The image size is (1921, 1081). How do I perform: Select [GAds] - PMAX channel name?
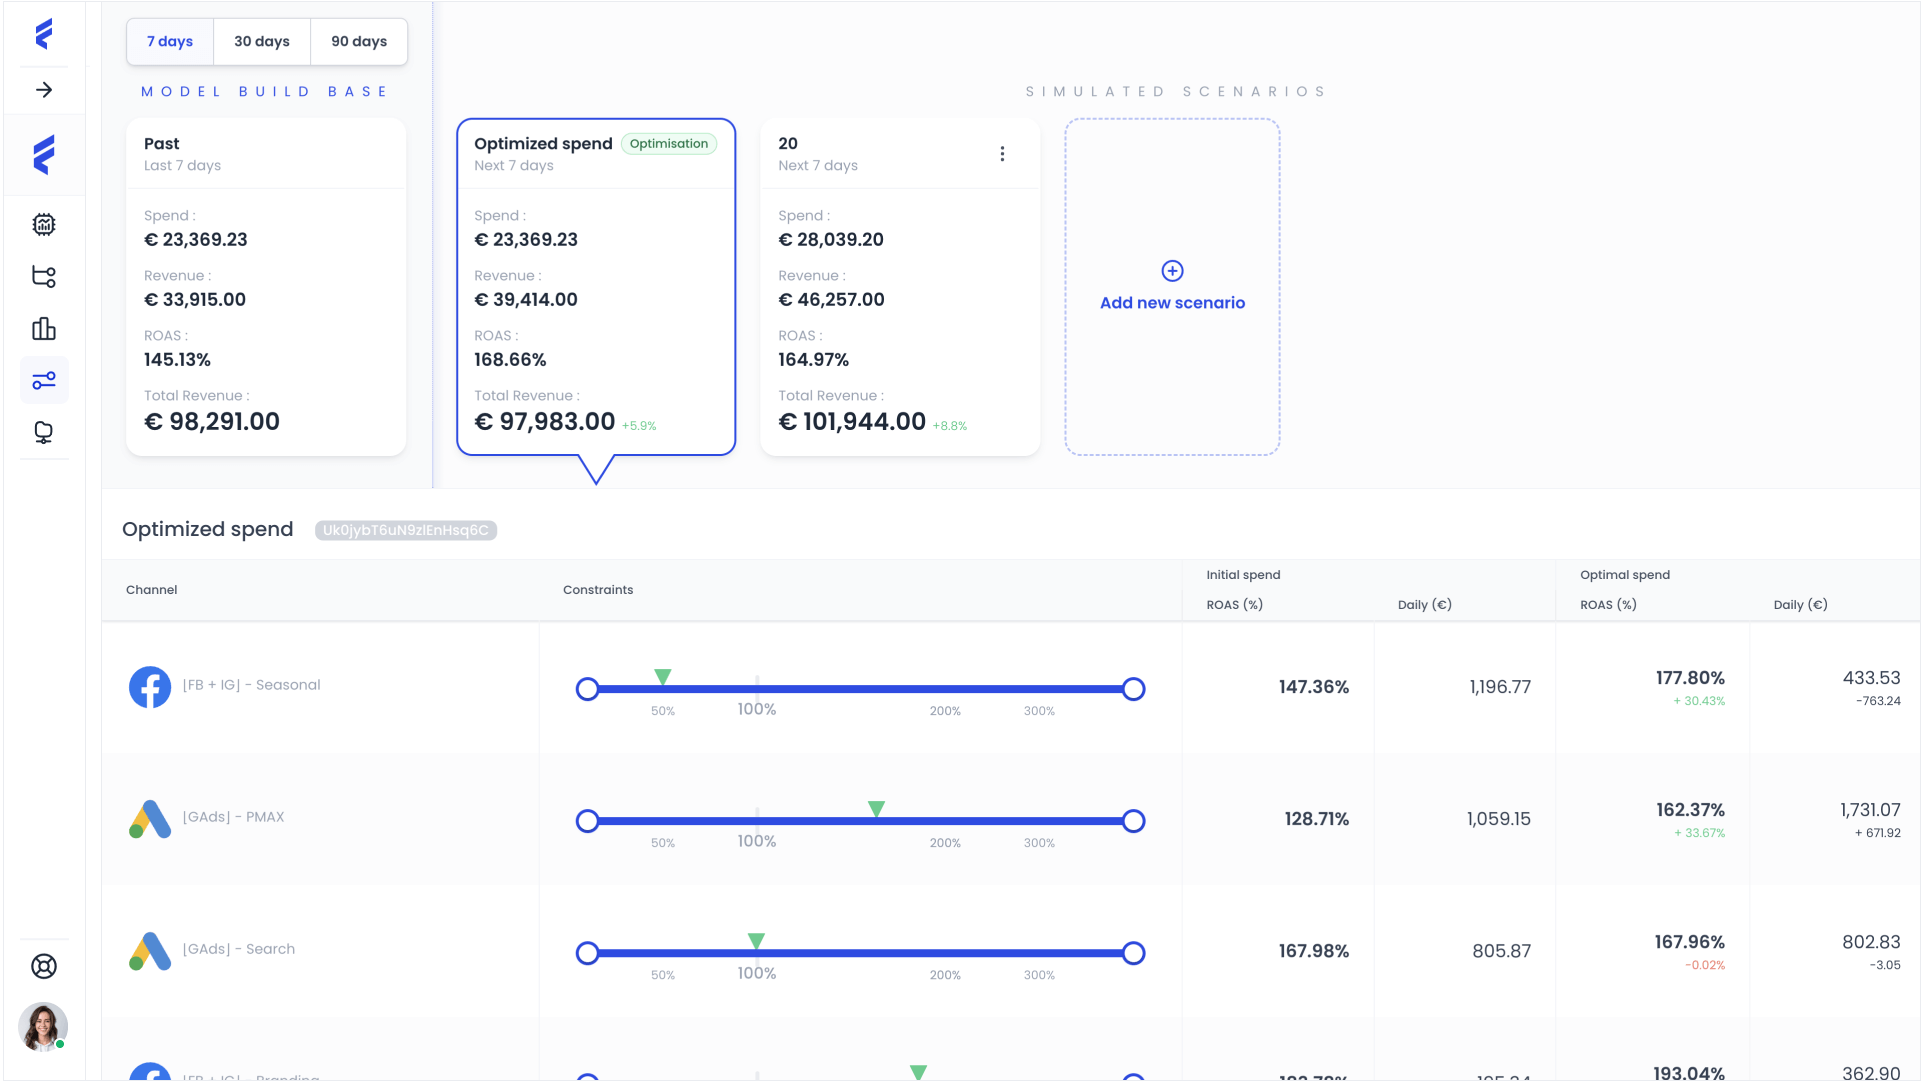coord(234,817)
